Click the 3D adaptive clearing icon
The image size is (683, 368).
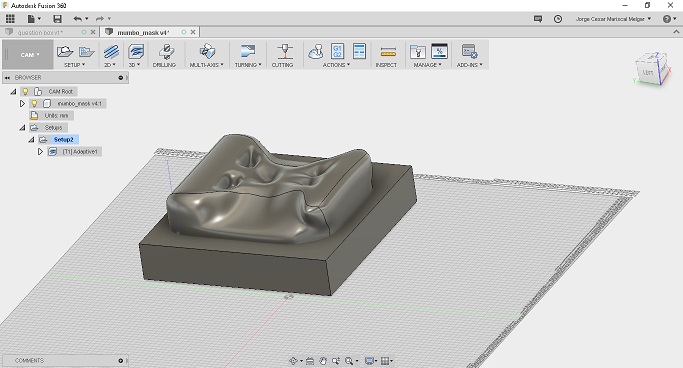pos(136,52)
